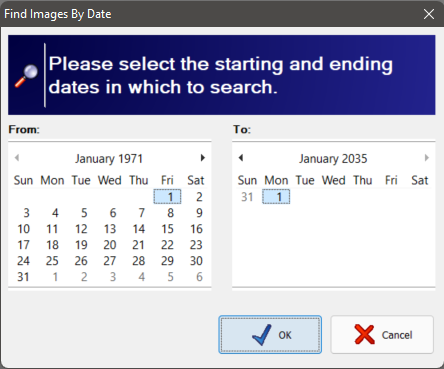Choose January 9 in From calendar
The image size is (444, 369).
pos(199,213)
